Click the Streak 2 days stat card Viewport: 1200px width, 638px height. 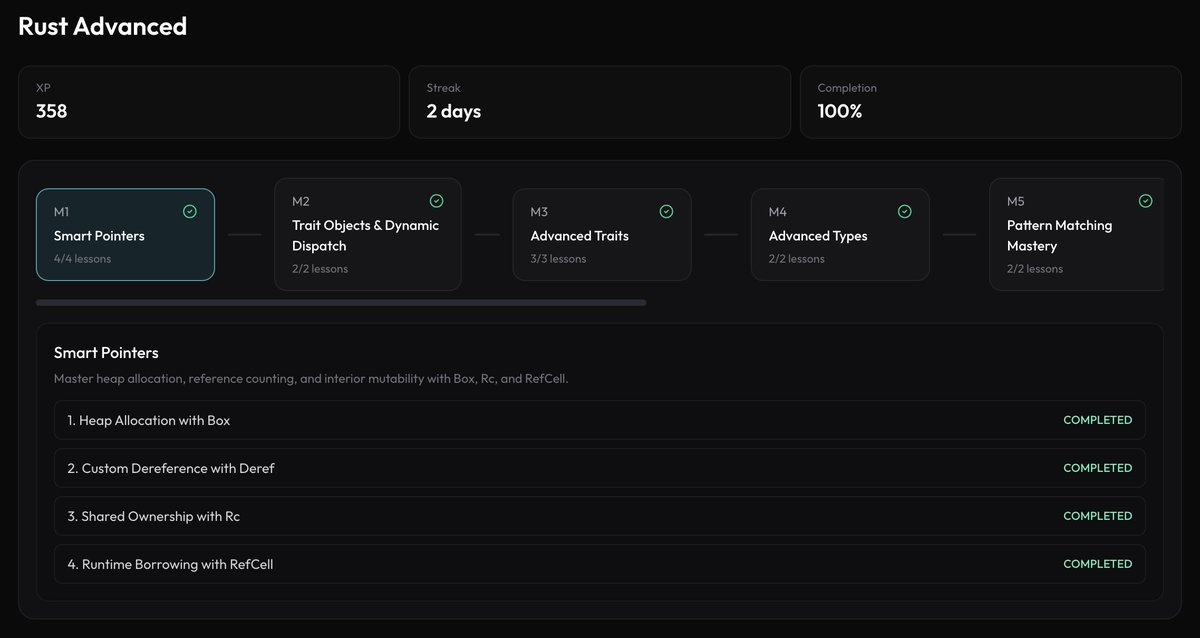coord(600,102)
